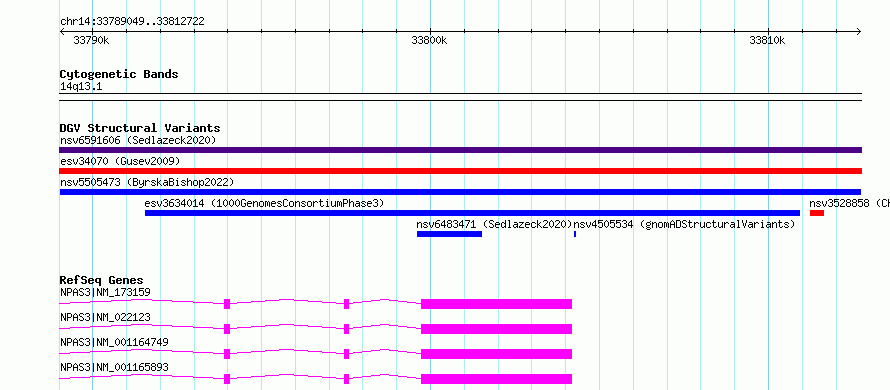Click the 33810k ruler label

tap(767, 40)
